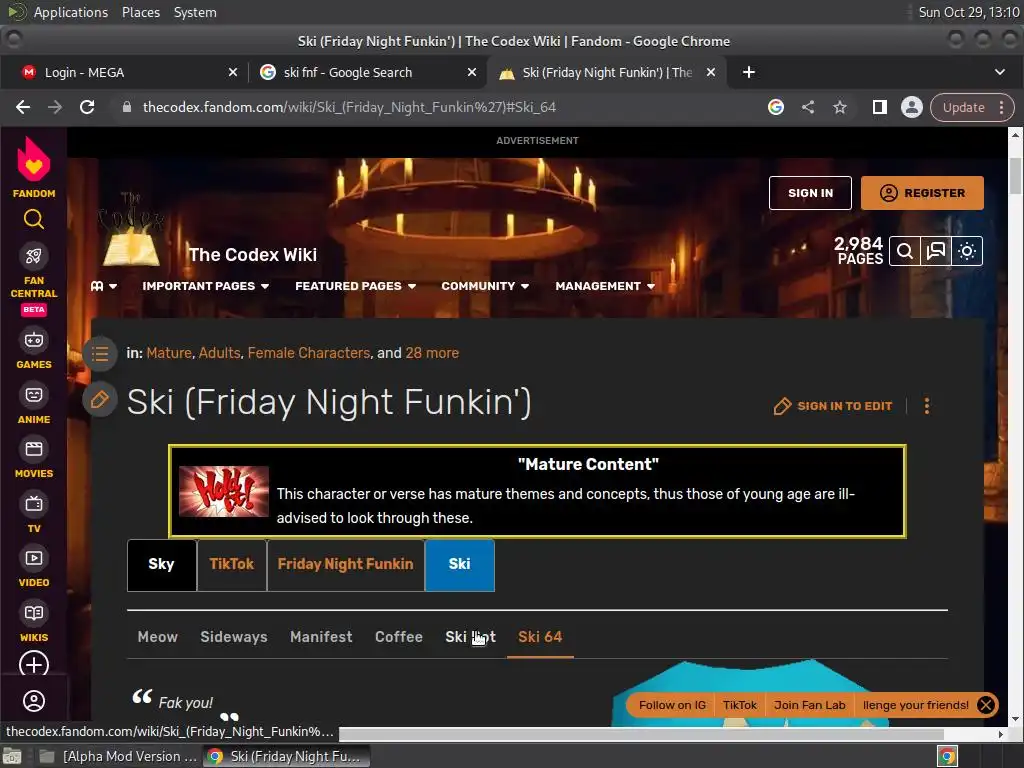The width and height of the screenshot is (1024, 768).
Task: Open the sidebar user profile icon
Action: (34, 701)
